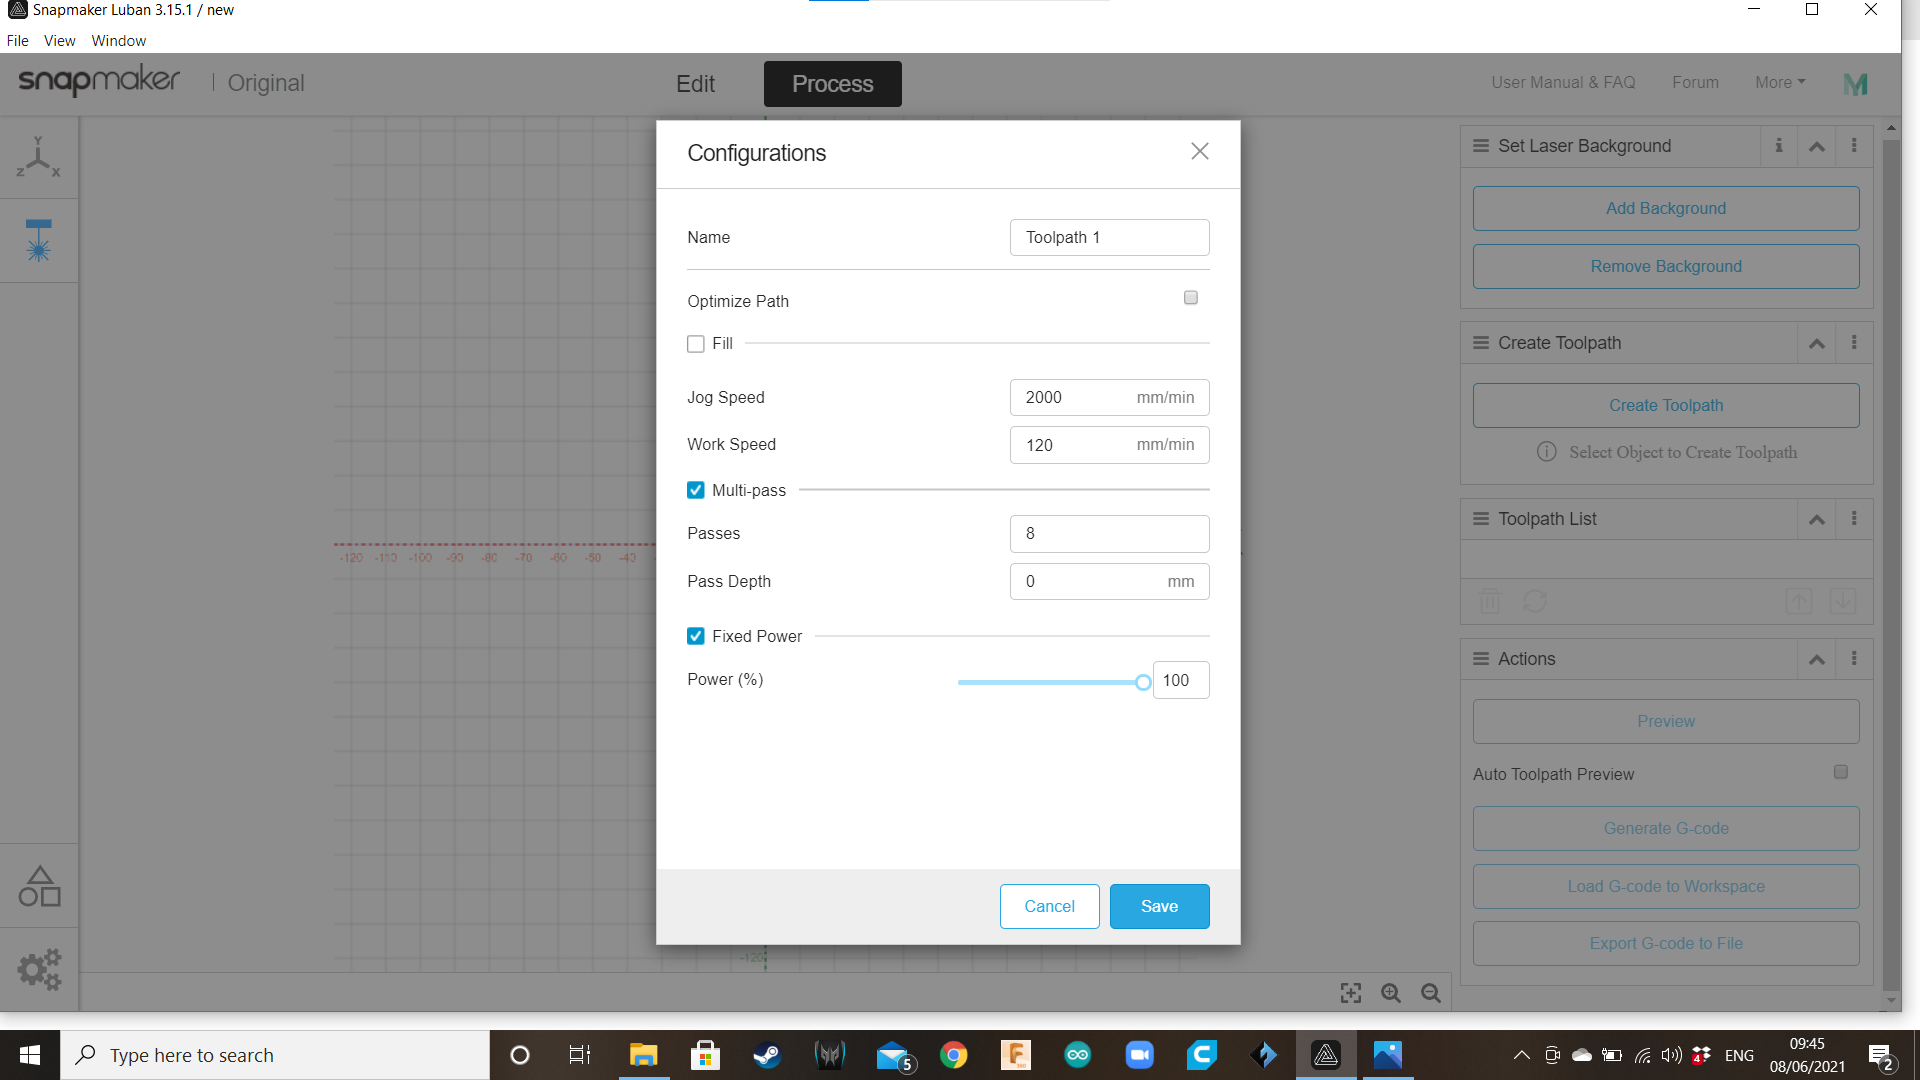
Task: Disable the Fixed Power checkbox
Action: [696, 636]
